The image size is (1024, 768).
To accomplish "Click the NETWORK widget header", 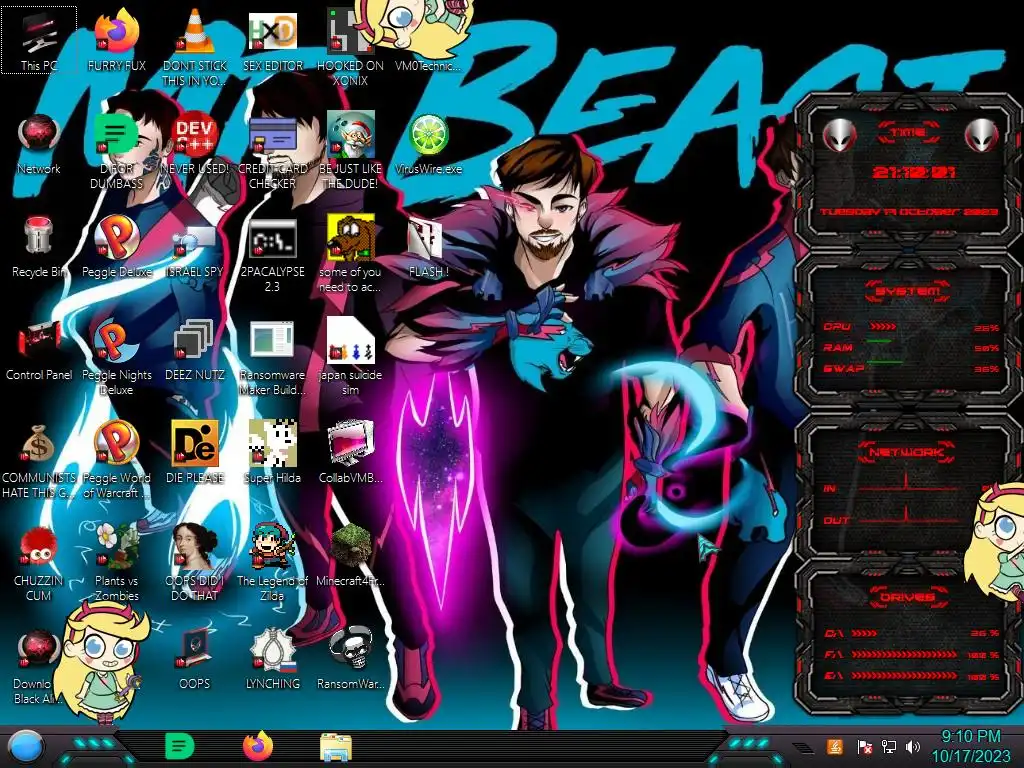I will (908, 452).
